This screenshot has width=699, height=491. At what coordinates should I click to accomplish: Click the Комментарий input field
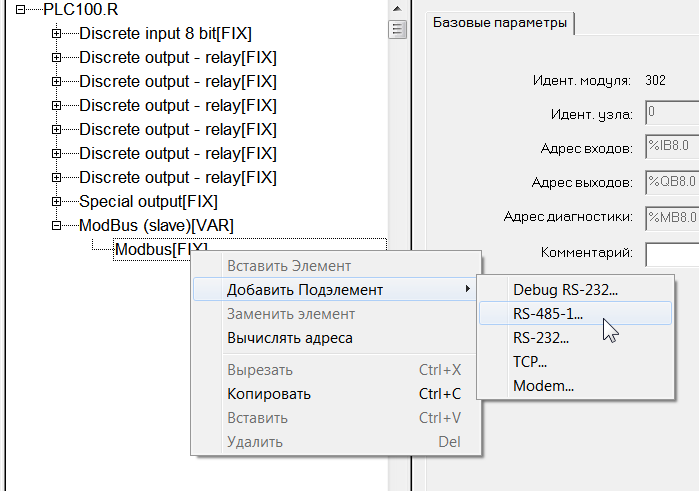click(x=671, y=254)
